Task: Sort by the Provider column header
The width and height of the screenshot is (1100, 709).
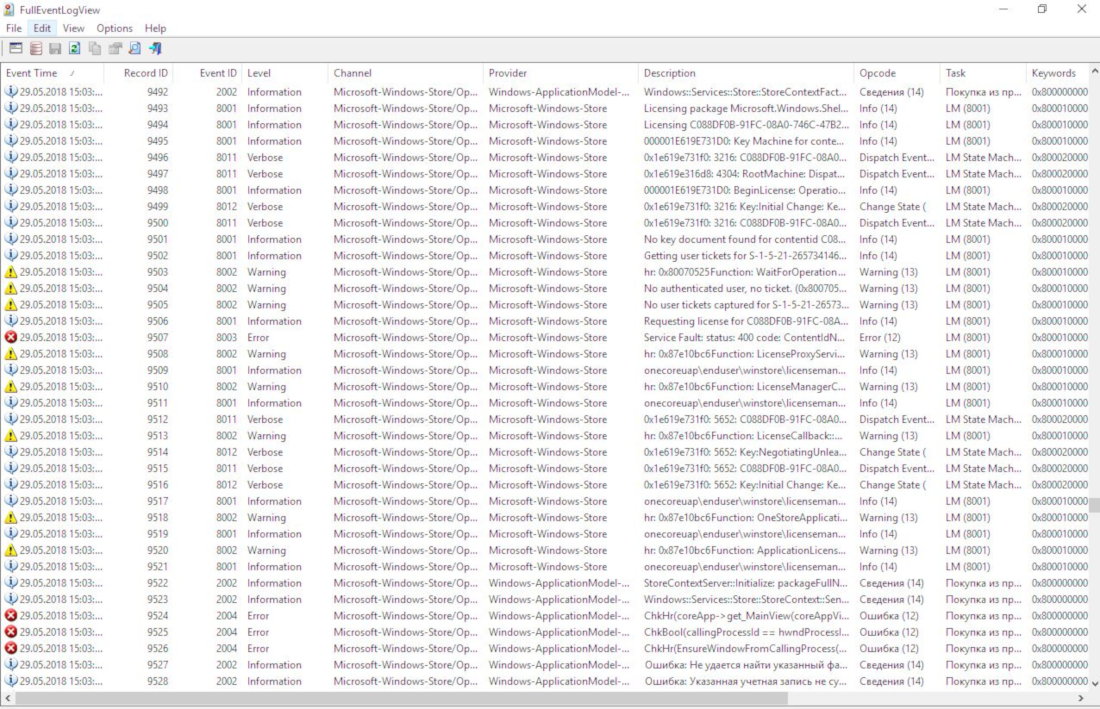Action: [x=561, y=73]
